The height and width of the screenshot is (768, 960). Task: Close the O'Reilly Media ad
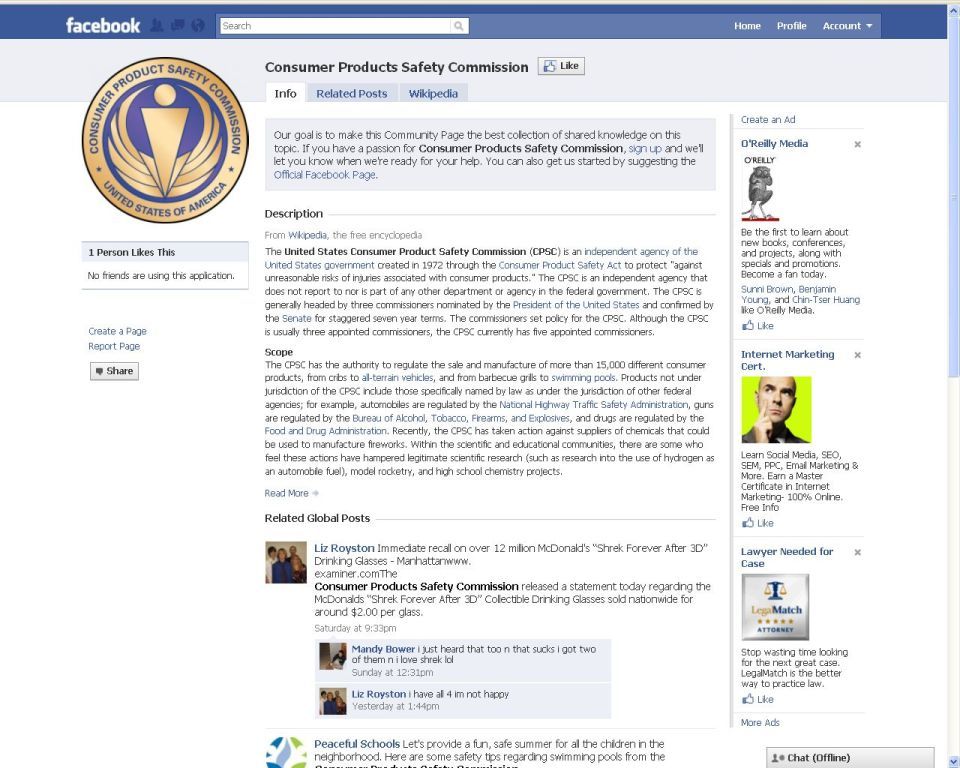tap(857, 145)
